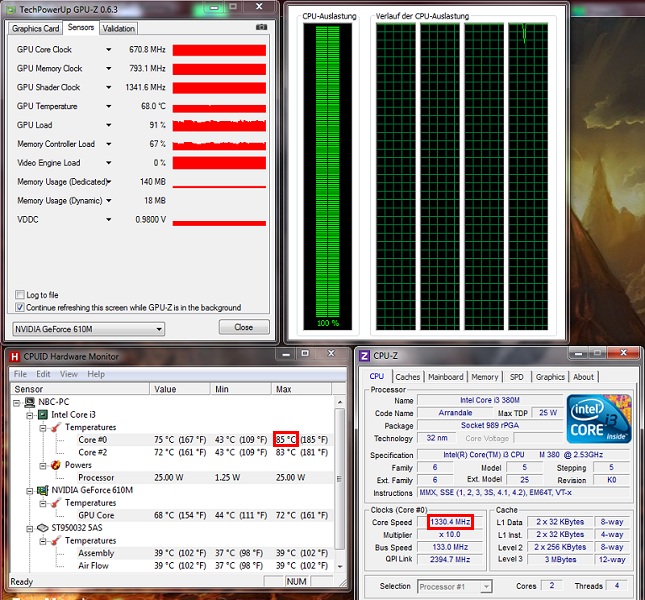
Task: Select the Air Flow temperature row
Action: tap(204, 565)
